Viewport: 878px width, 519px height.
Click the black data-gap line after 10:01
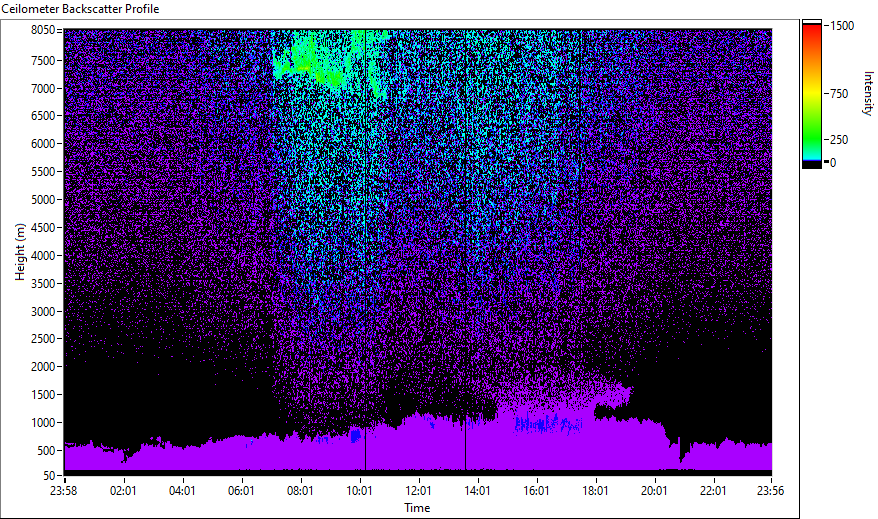click(365, 252)
